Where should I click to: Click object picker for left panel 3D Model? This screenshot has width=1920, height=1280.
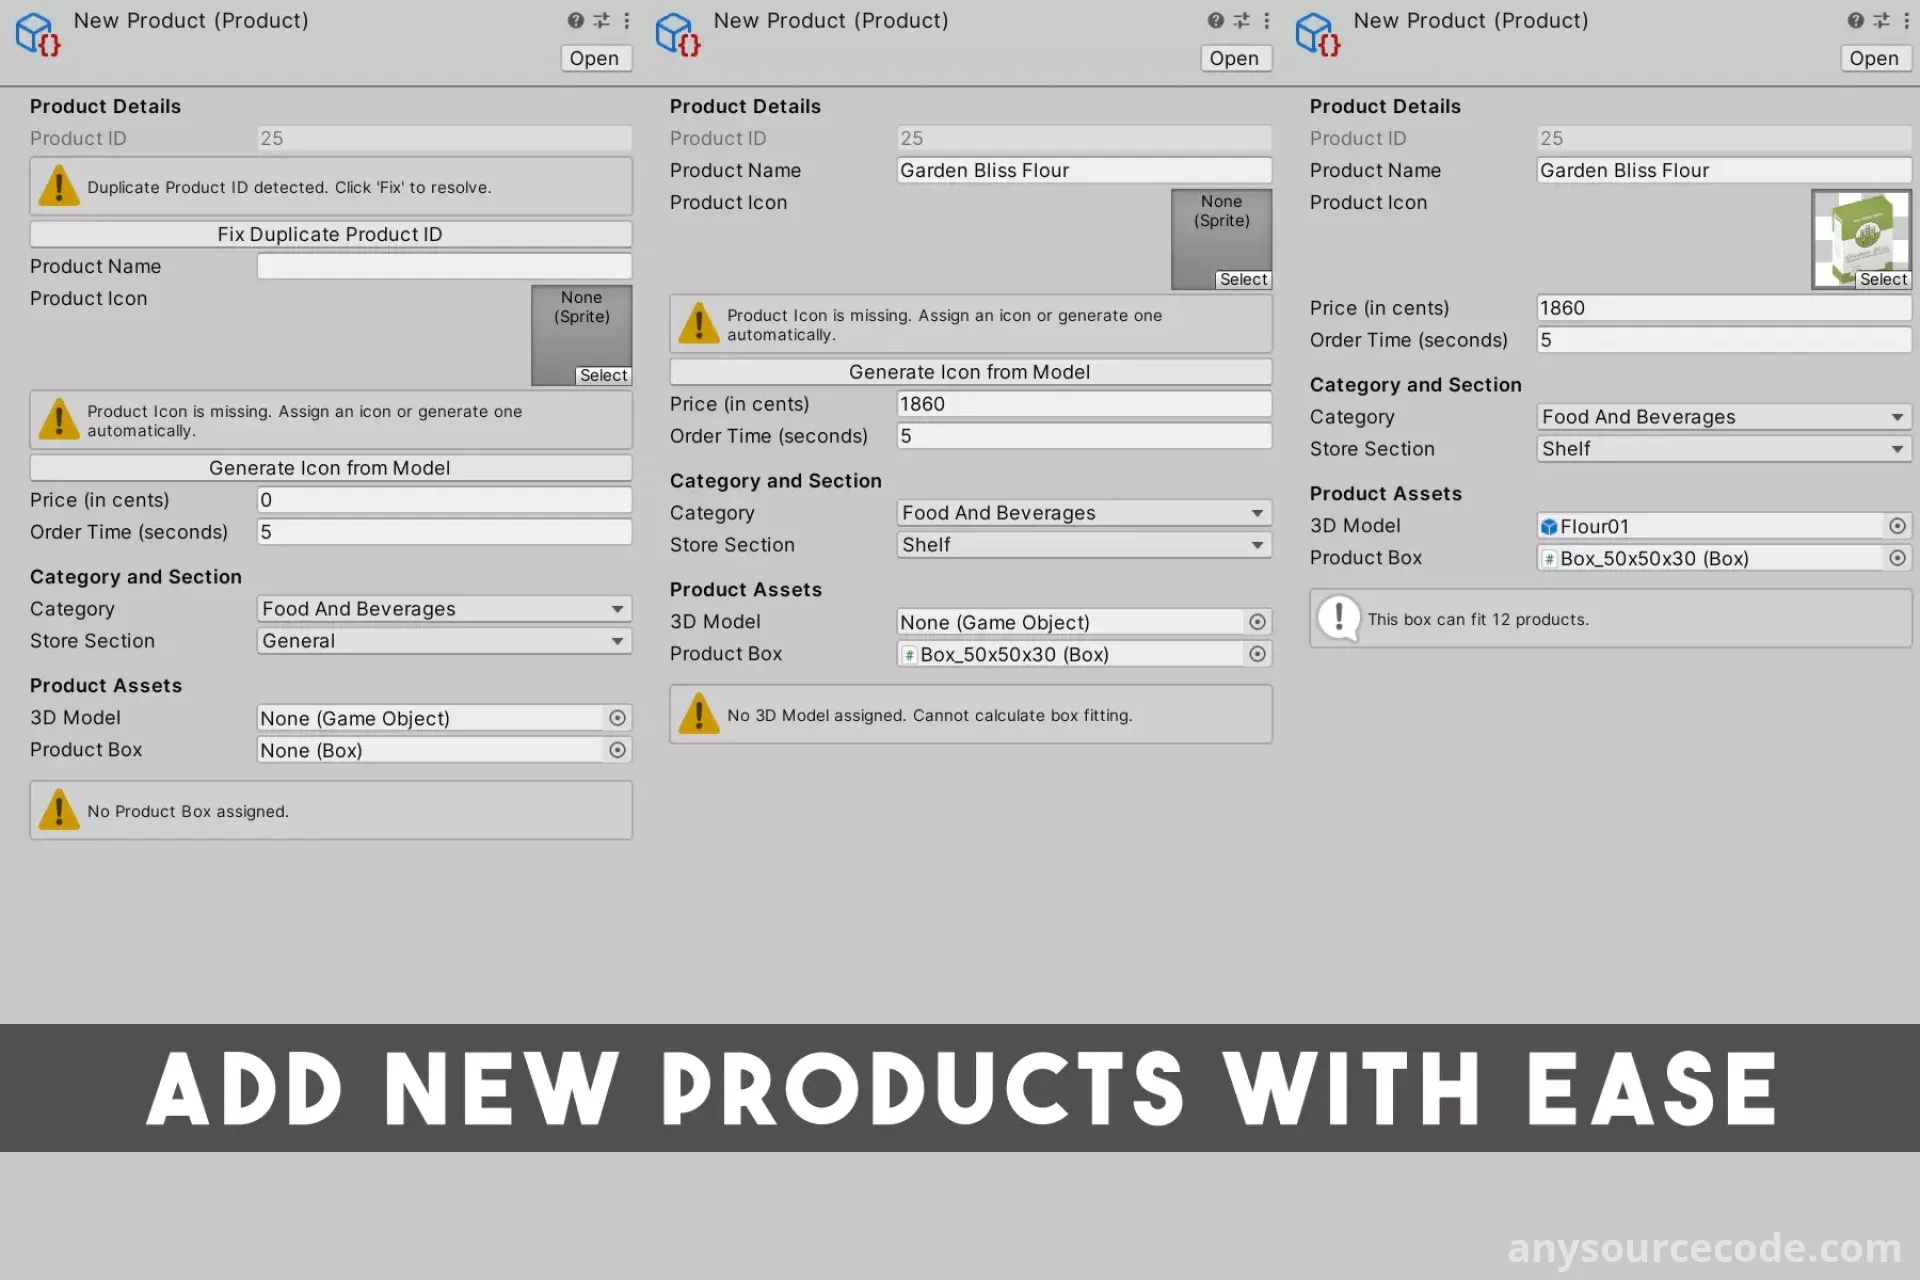coord(617,718)
